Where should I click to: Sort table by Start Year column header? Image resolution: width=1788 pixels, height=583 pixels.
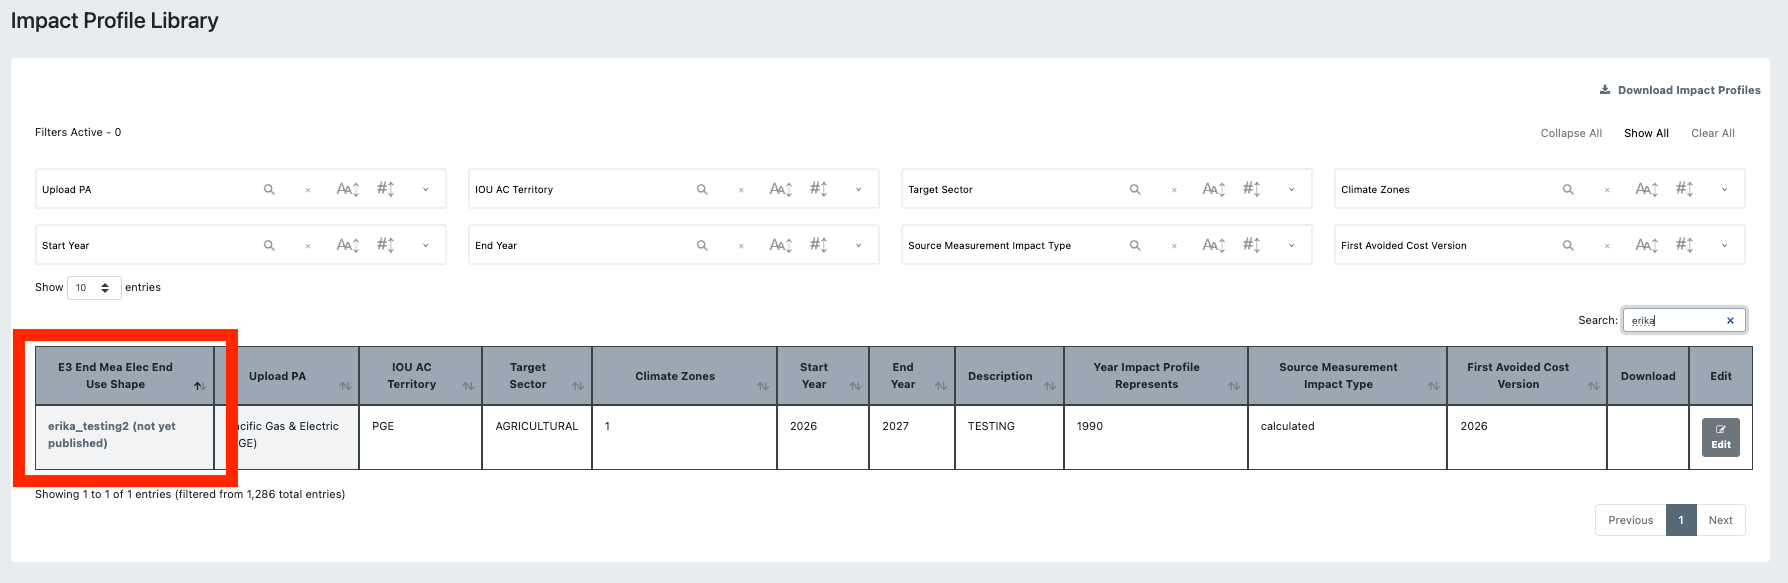[823, 376]
